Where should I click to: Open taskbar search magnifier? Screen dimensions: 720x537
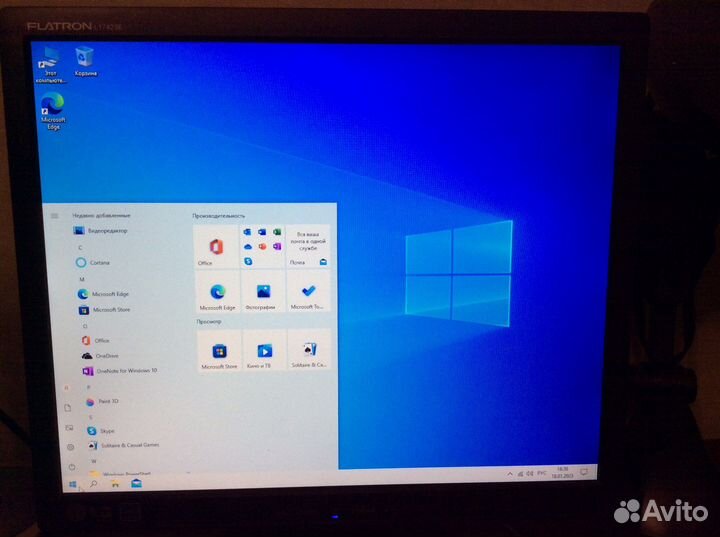94,484
